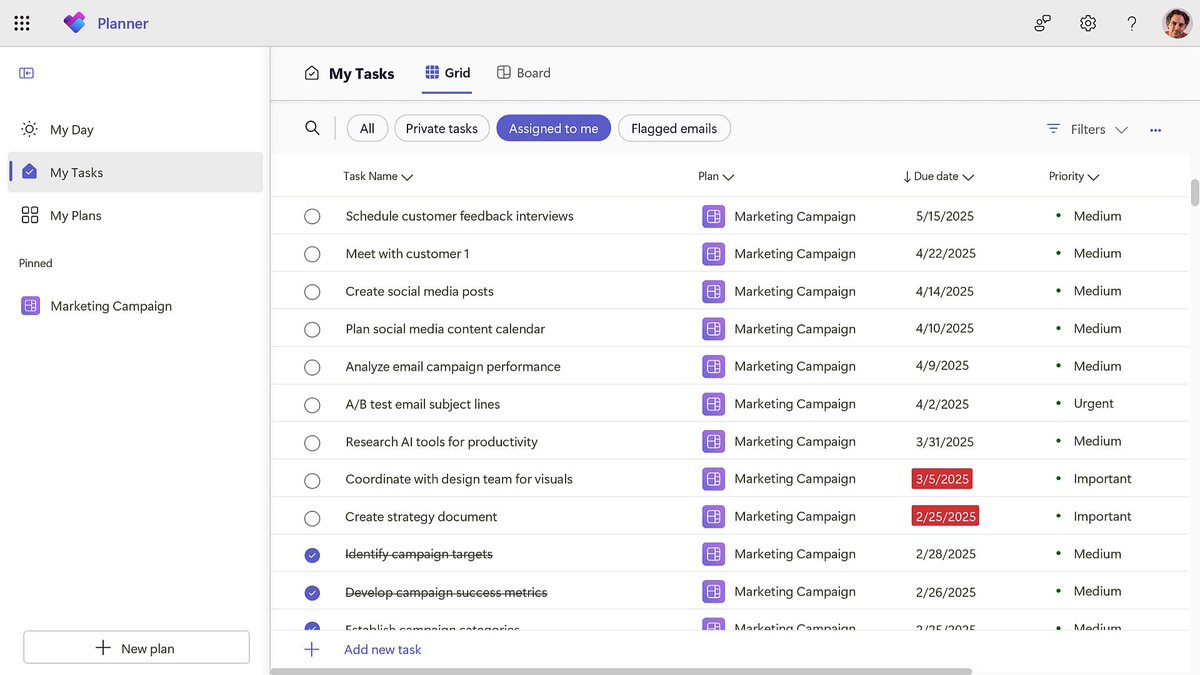Click the user profile avatar

(1177, 23)
